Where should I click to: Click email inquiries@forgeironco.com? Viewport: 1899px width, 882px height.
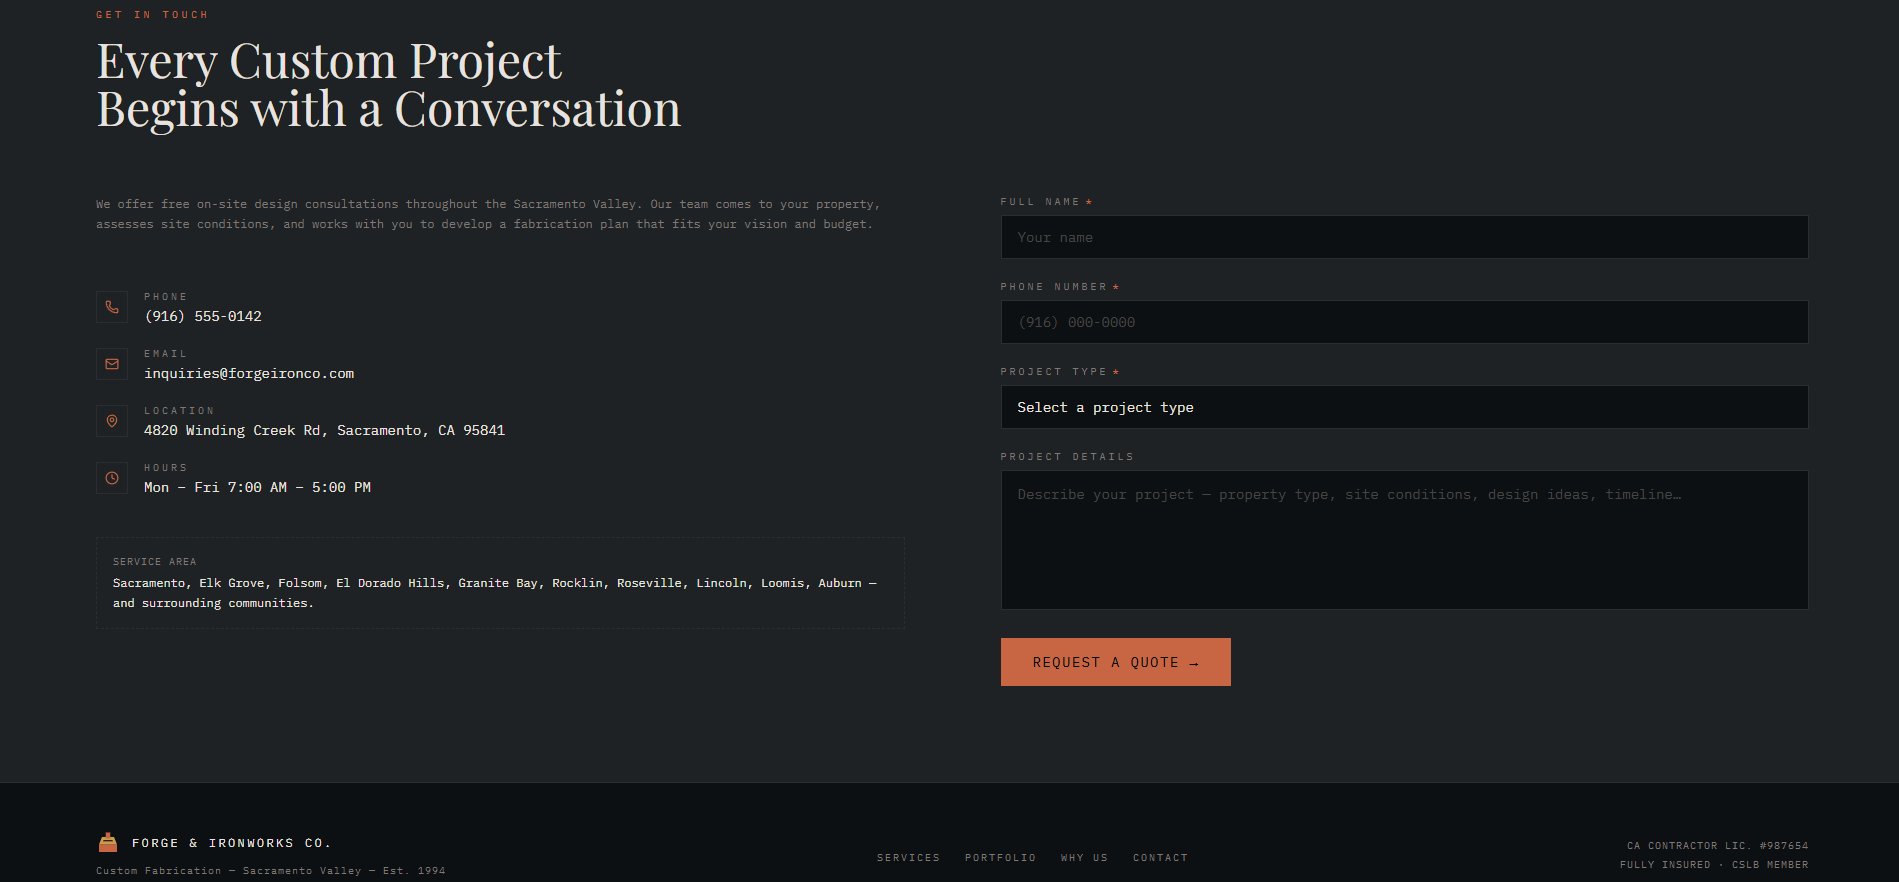(x=249, y=373)
